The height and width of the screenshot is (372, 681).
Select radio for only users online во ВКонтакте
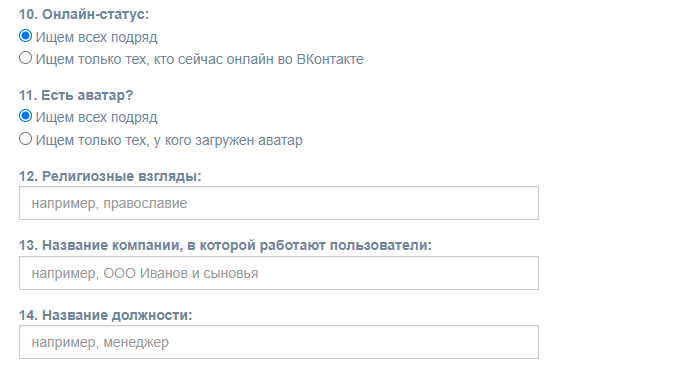[26, 58]
